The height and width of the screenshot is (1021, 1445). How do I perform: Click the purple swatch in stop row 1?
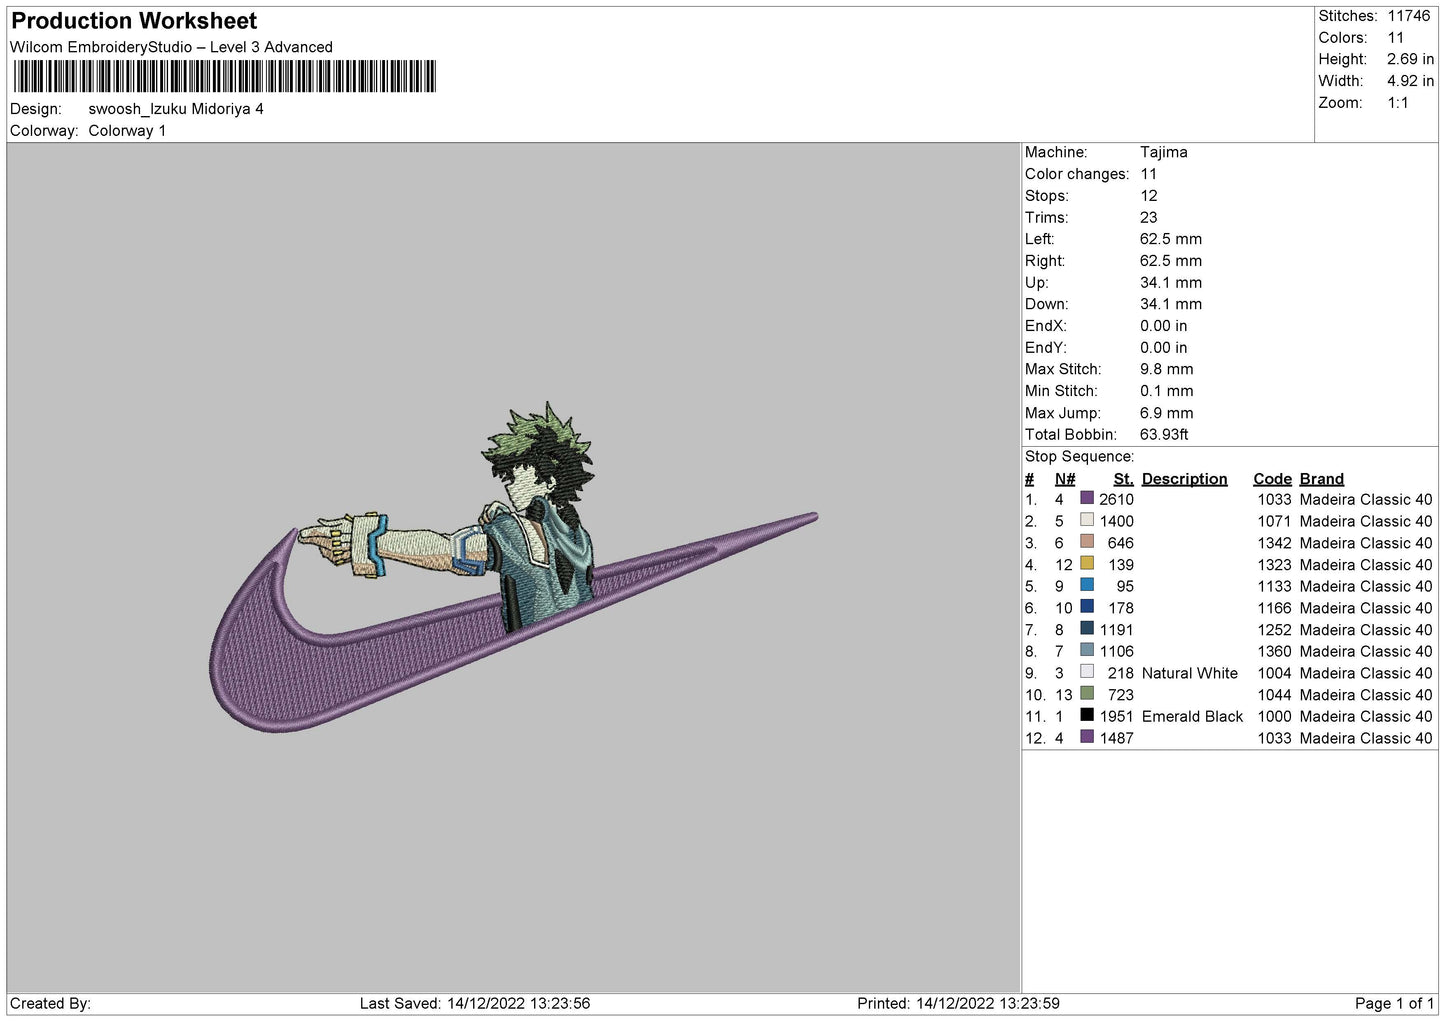[x=1086, y=498]
